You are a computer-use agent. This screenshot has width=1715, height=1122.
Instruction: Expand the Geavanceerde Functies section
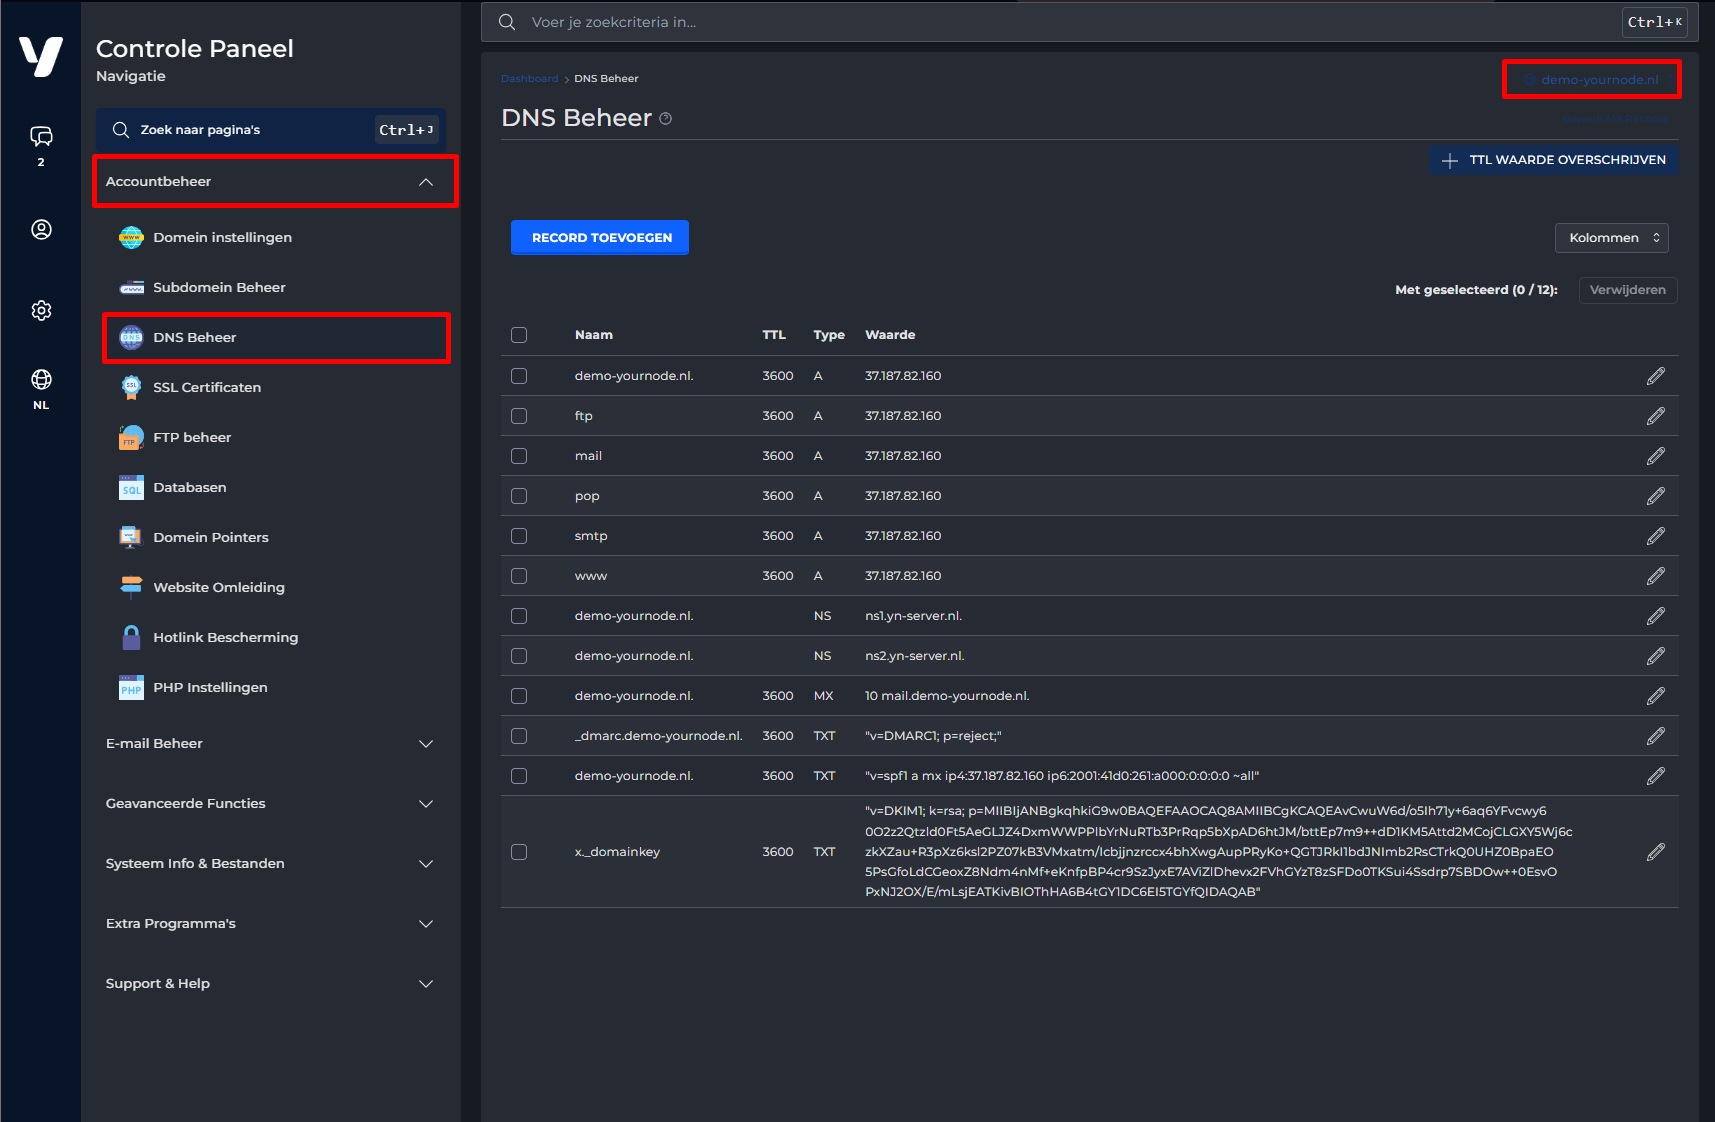270,804
